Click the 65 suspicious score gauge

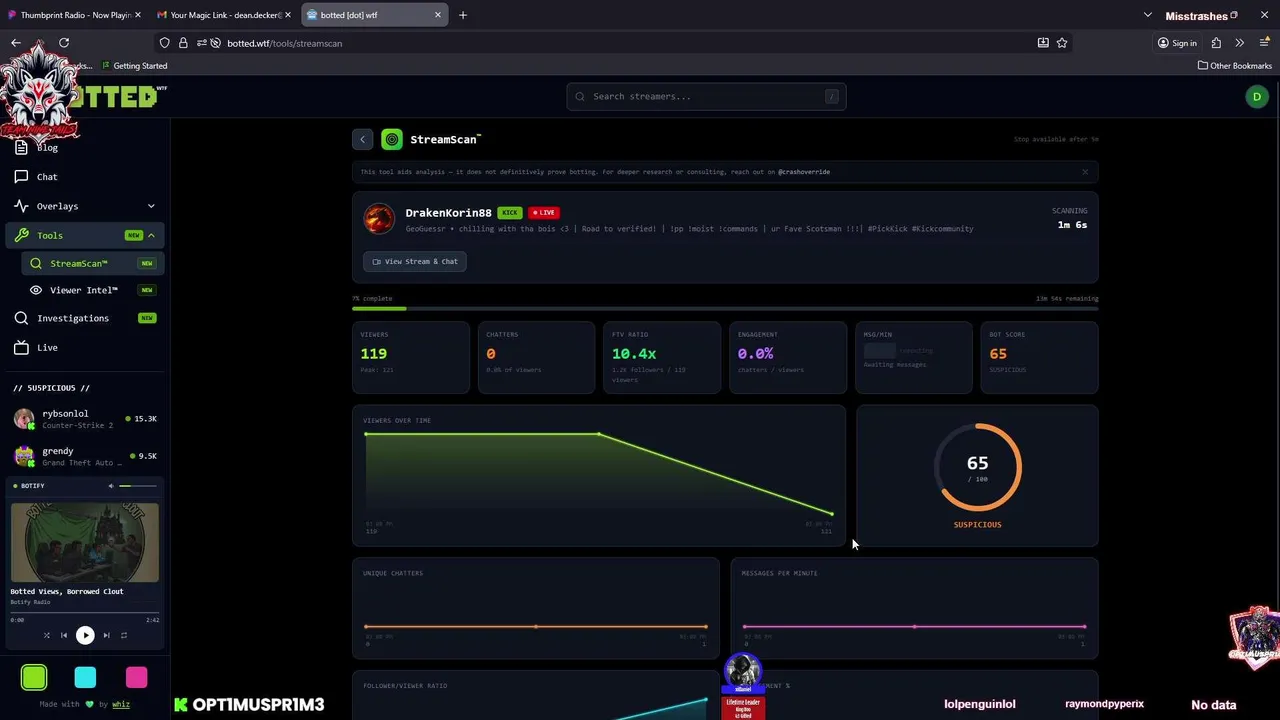(977, 467)
